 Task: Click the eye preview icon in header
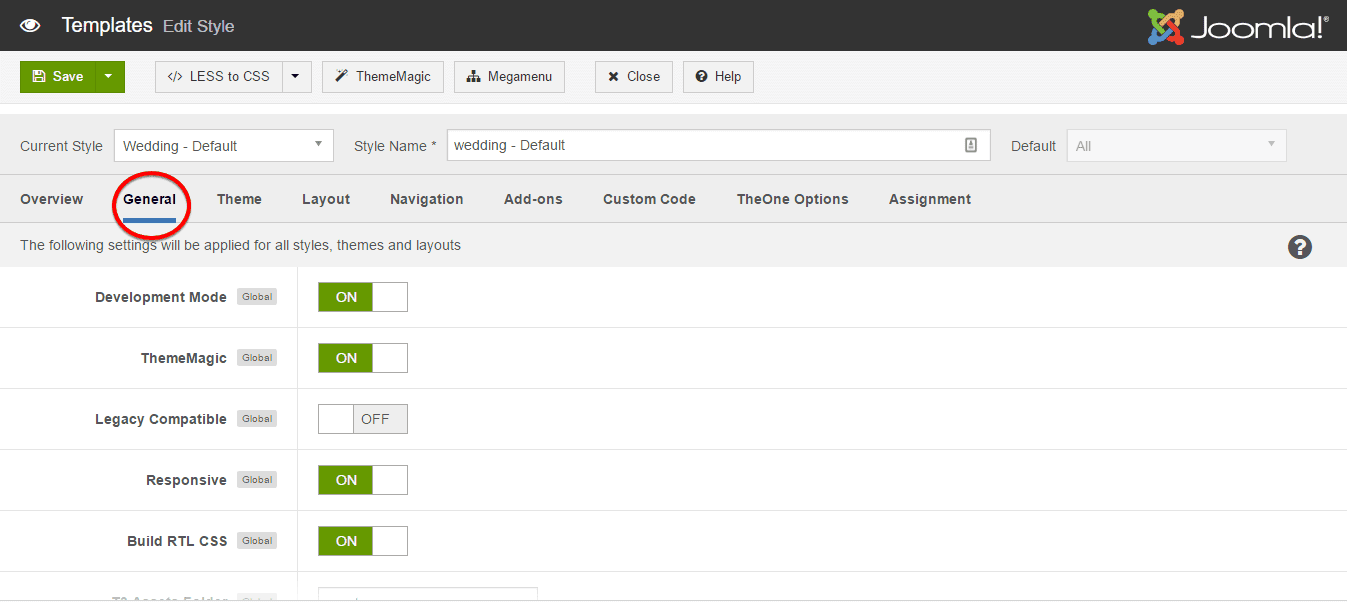(30, 26)
